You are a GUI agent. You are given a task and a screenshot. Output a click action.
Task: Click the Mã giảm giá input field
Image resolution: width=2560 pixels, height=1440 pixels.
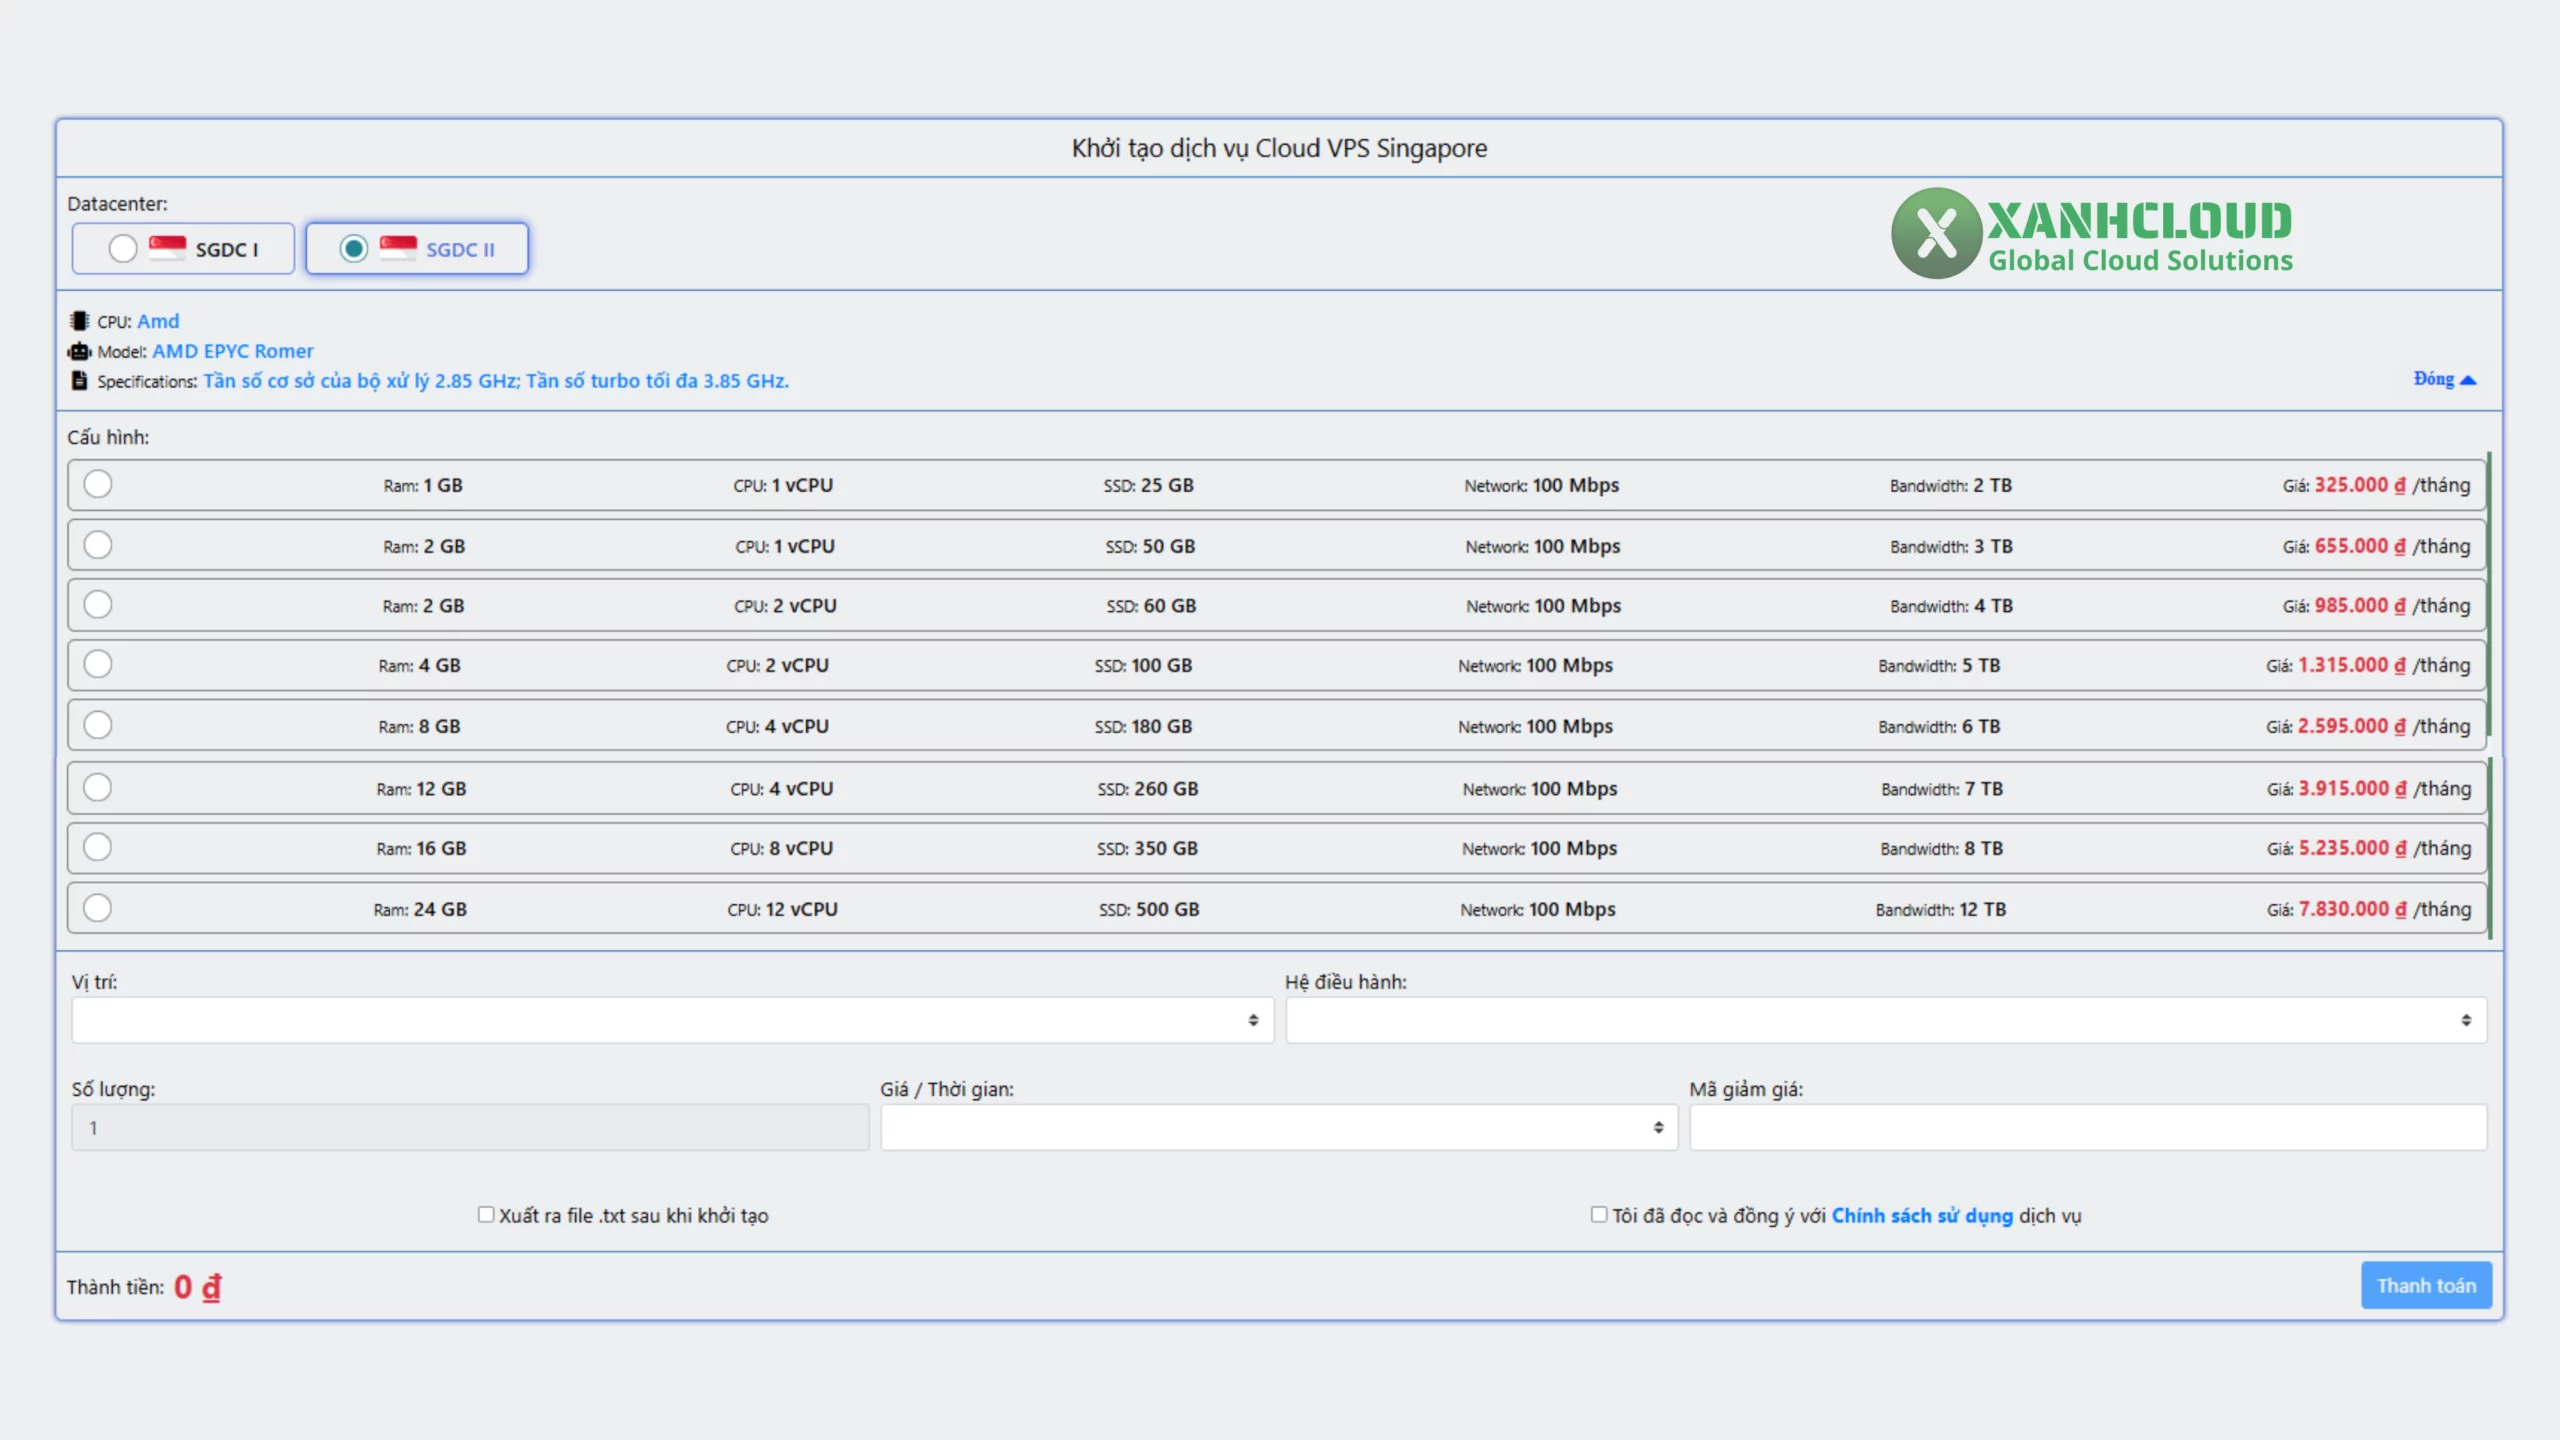(x=2088, y=1127)
